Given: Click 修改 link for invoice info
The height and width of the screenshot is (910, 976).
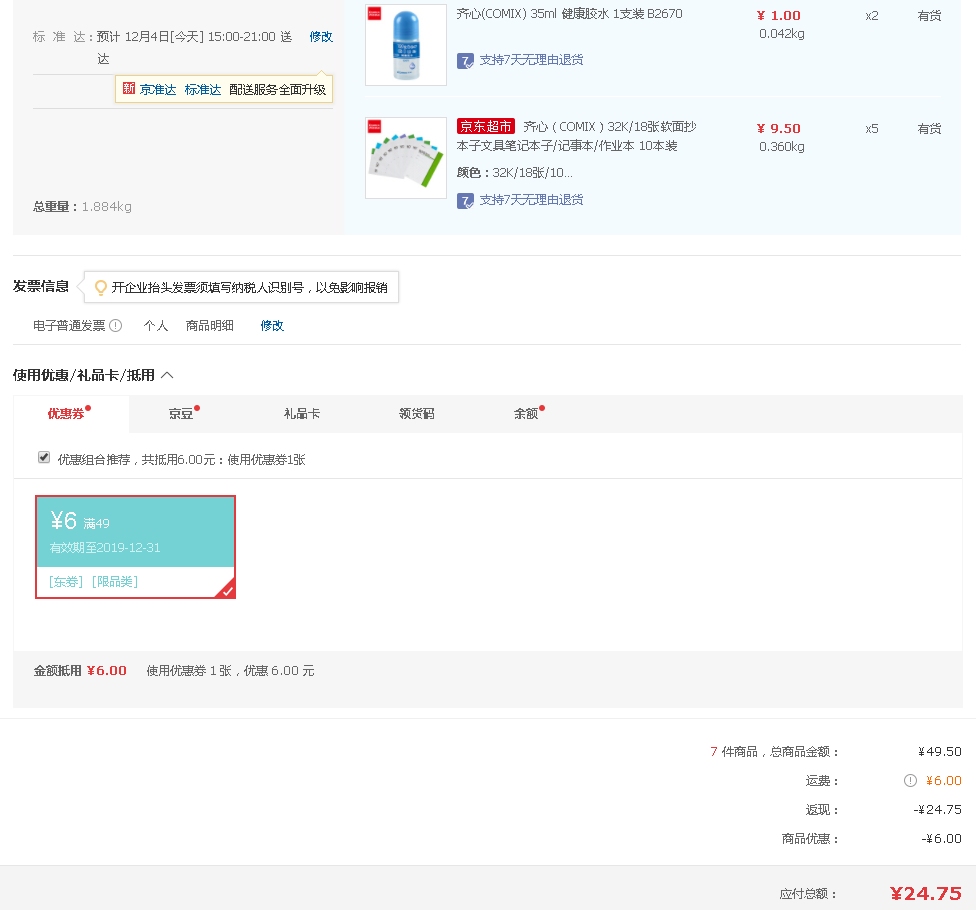Looking at the screenshot, I should coord(272,326).
